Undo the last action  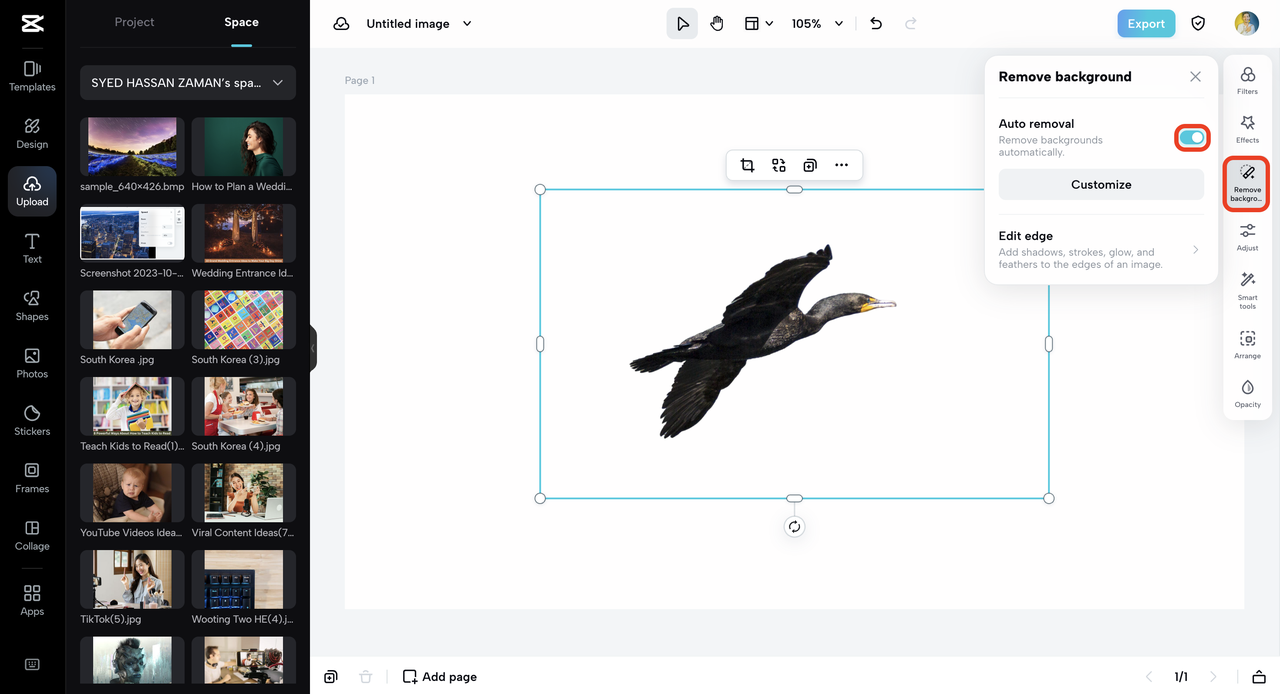click(x=876, y=23)
